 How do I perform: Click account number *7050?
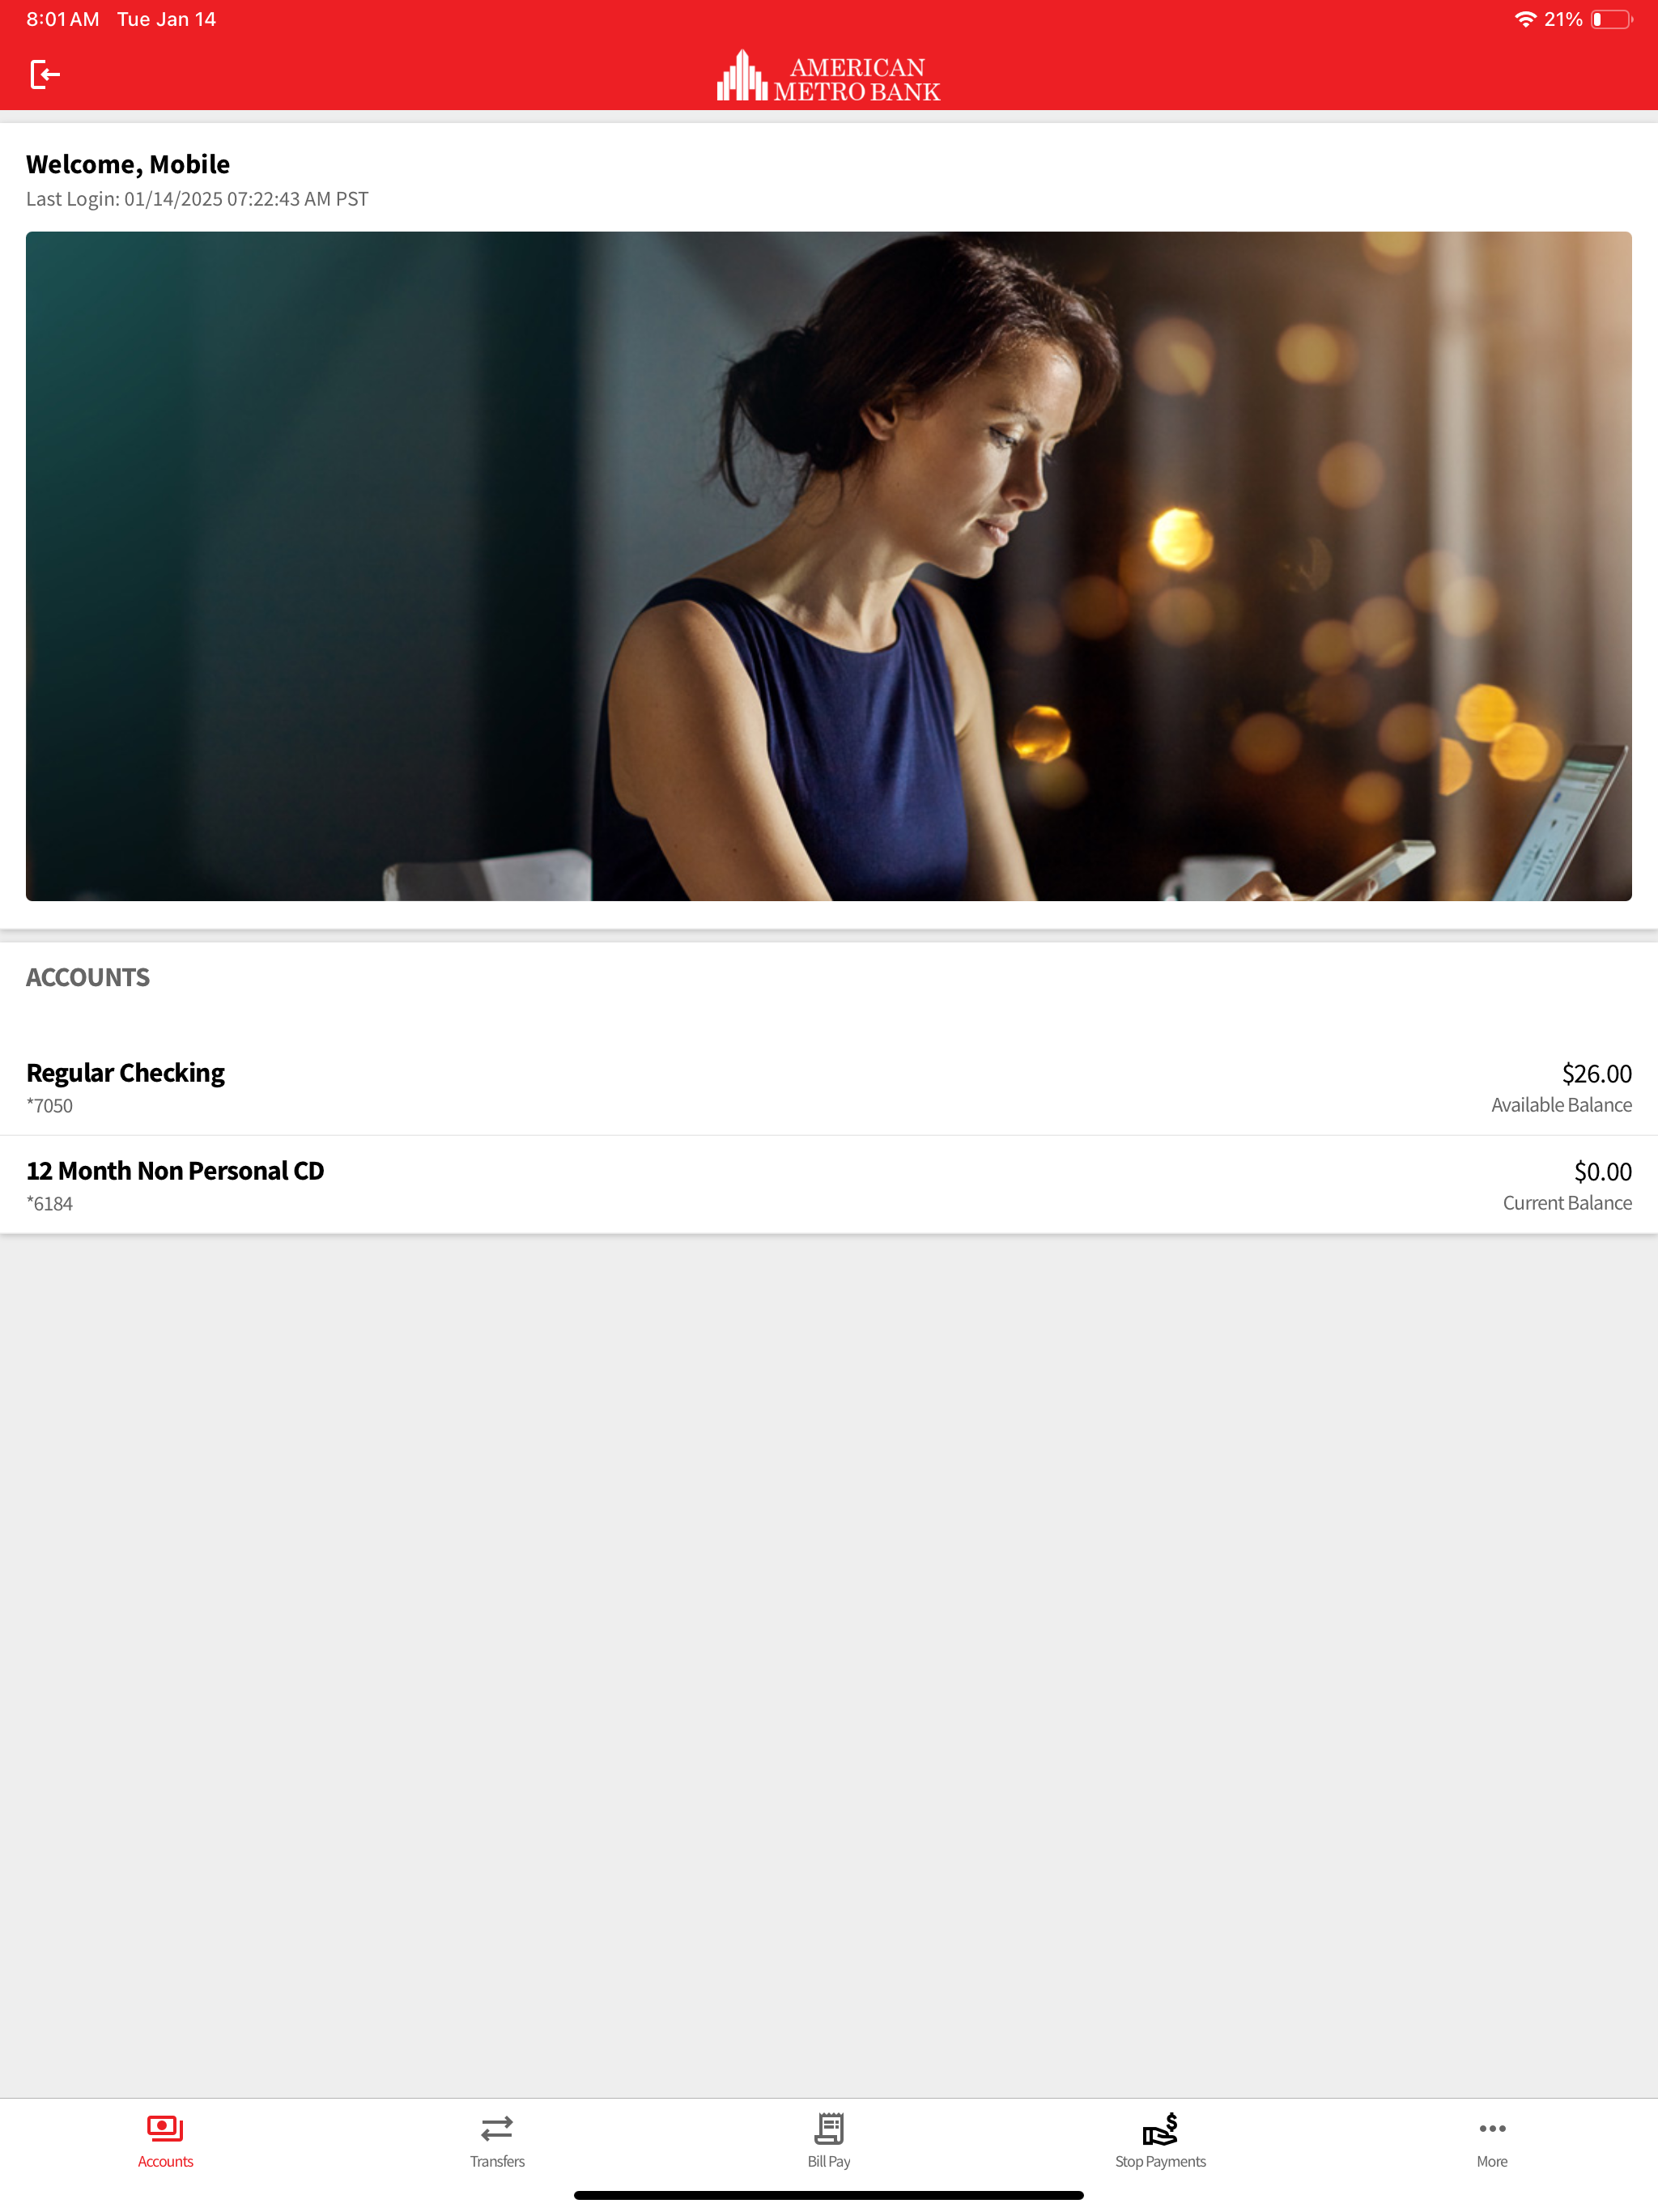pyautogui.click(x=49, y=1105)
